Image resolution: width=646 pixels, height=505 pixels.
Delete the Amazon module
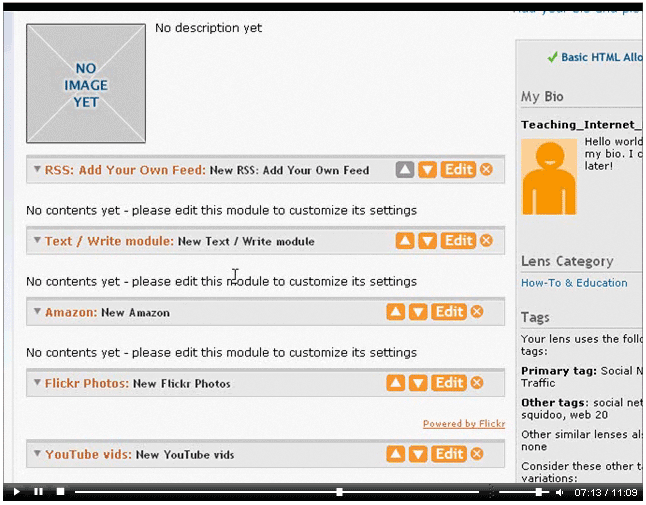tap(477, 311)
